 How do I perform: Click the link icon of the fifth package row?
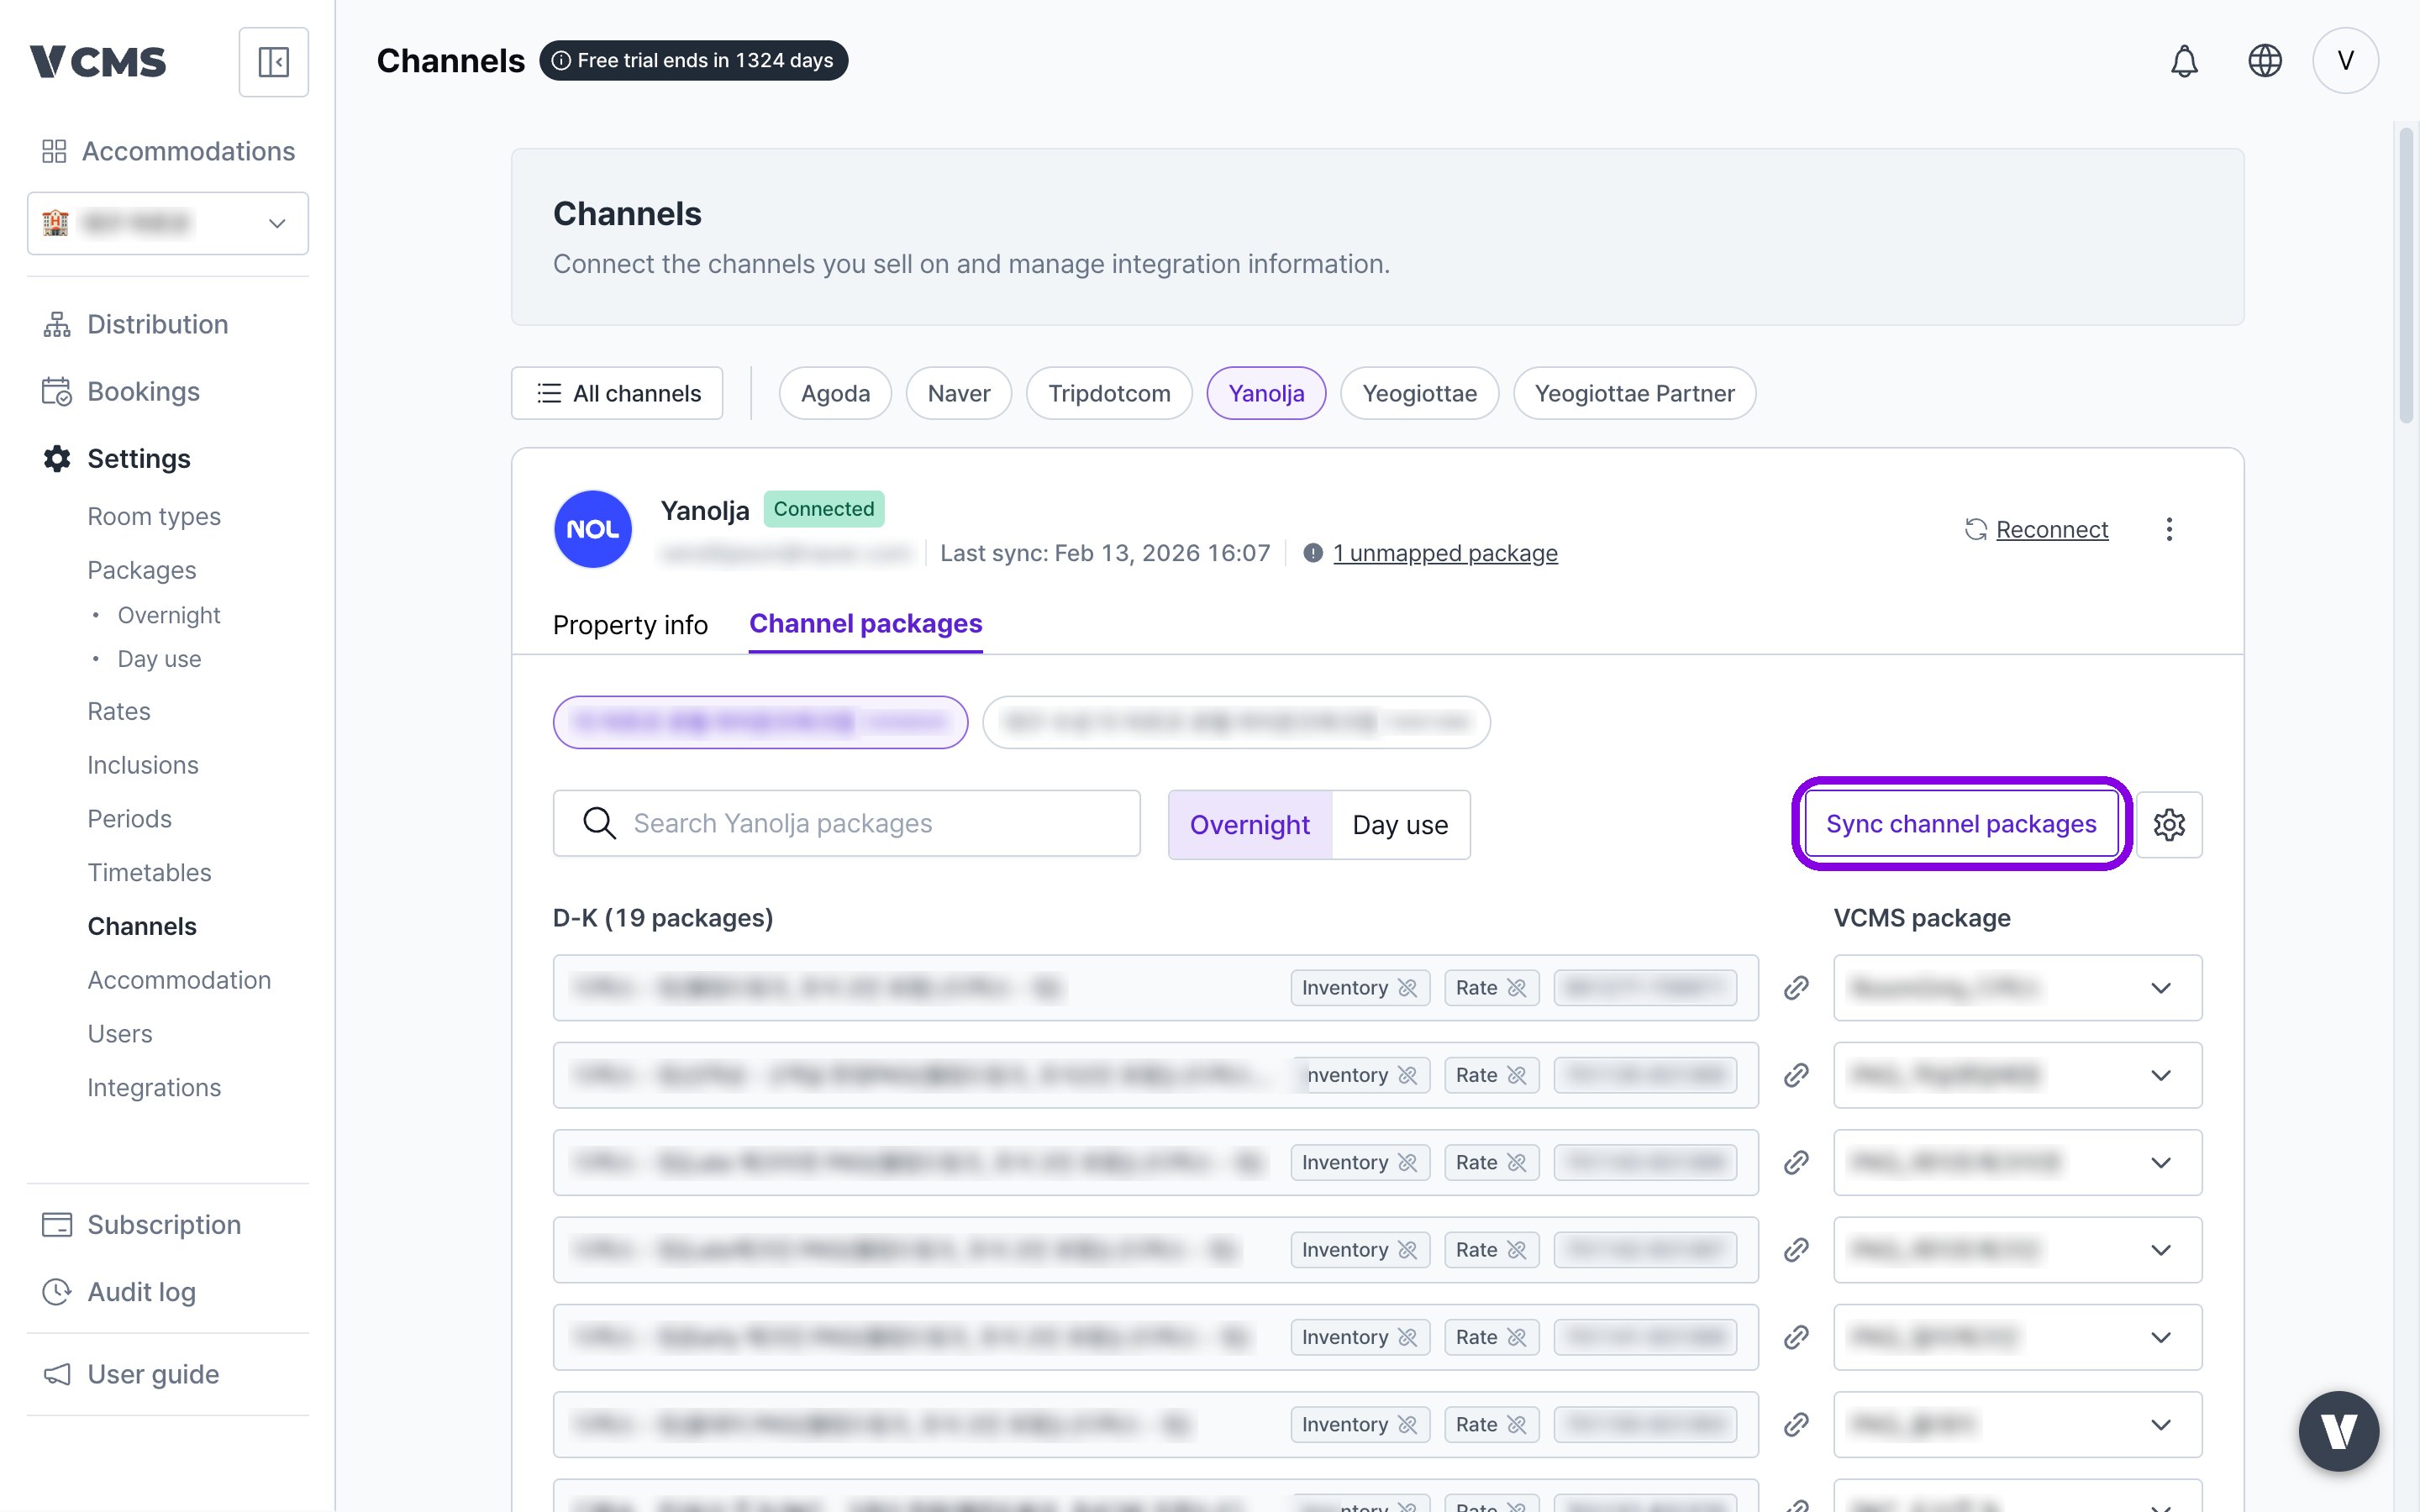1796,1337
